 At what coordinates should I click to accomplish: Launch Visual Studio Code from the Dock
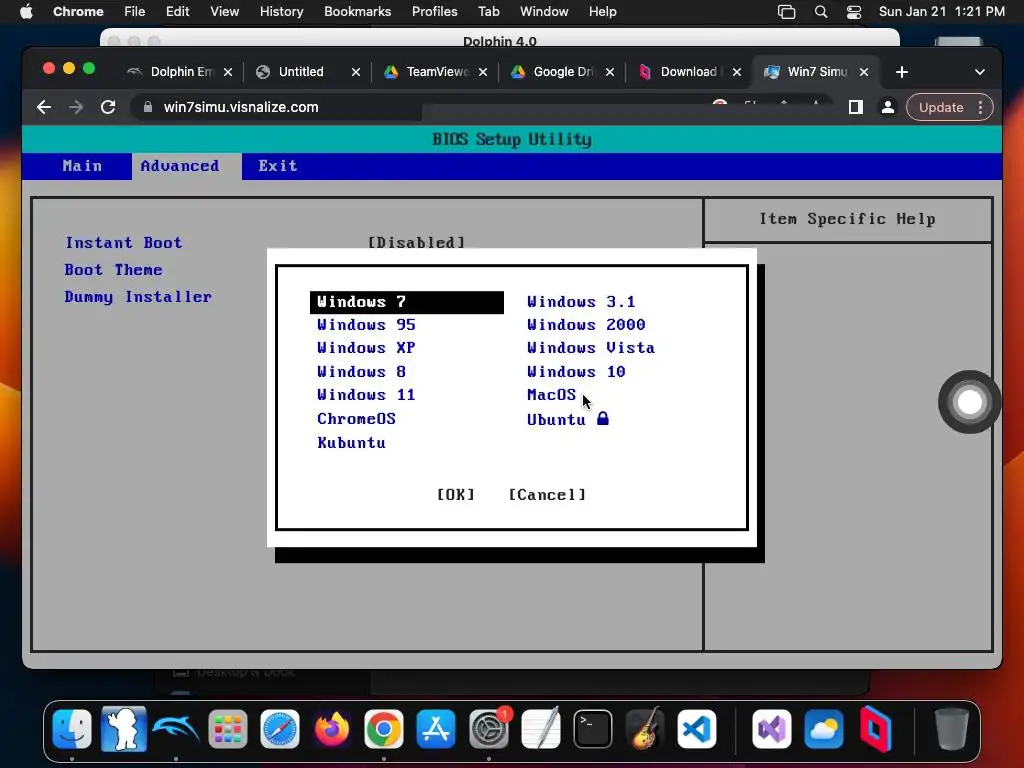(697, 729)
